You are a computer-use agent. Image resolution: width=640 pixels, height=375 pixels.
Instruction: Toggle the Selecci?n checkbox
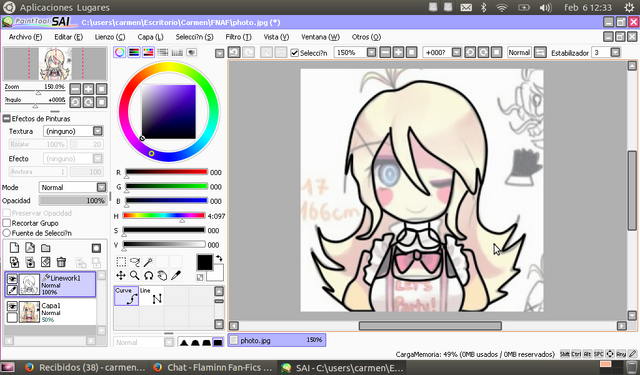(x=294, y=53)
